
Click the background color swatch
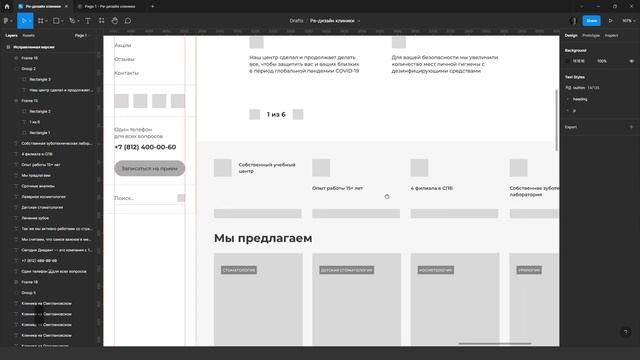point(568,61)
